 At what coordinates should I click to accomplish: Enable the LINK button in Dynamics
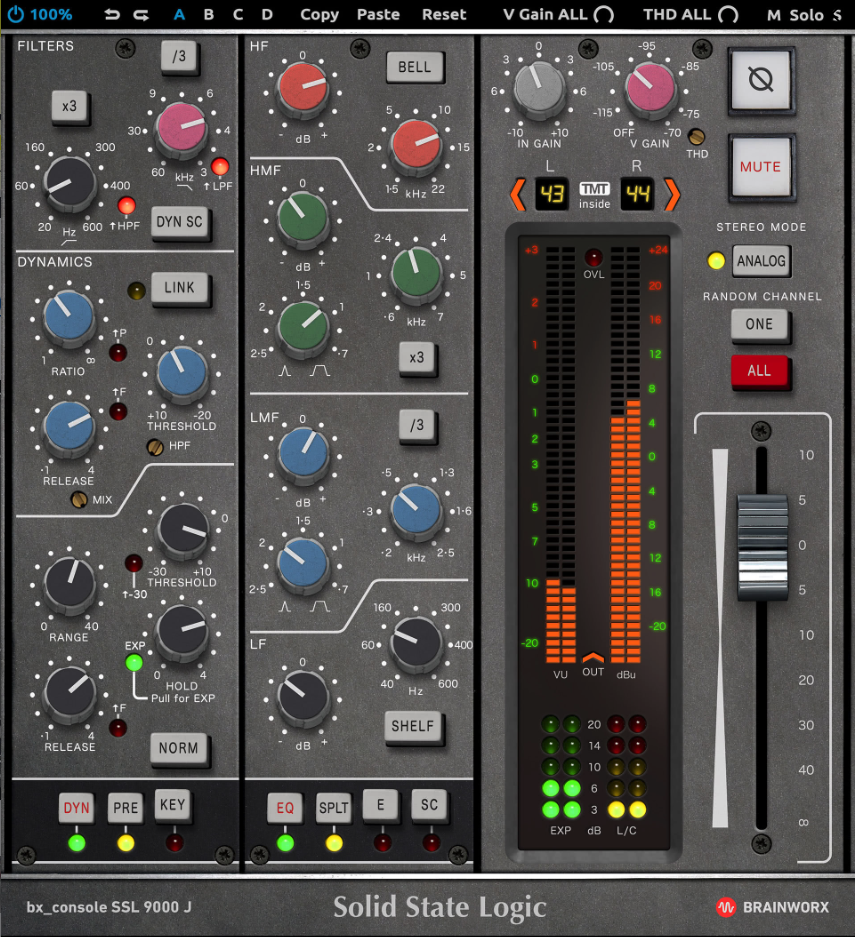pyautogui.click(x=179, y=288)
